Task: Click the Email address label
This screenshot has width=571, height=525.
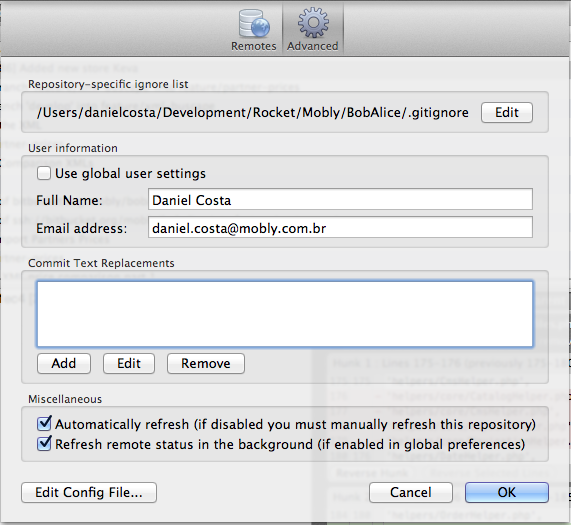Action: [x=82, y=228]
